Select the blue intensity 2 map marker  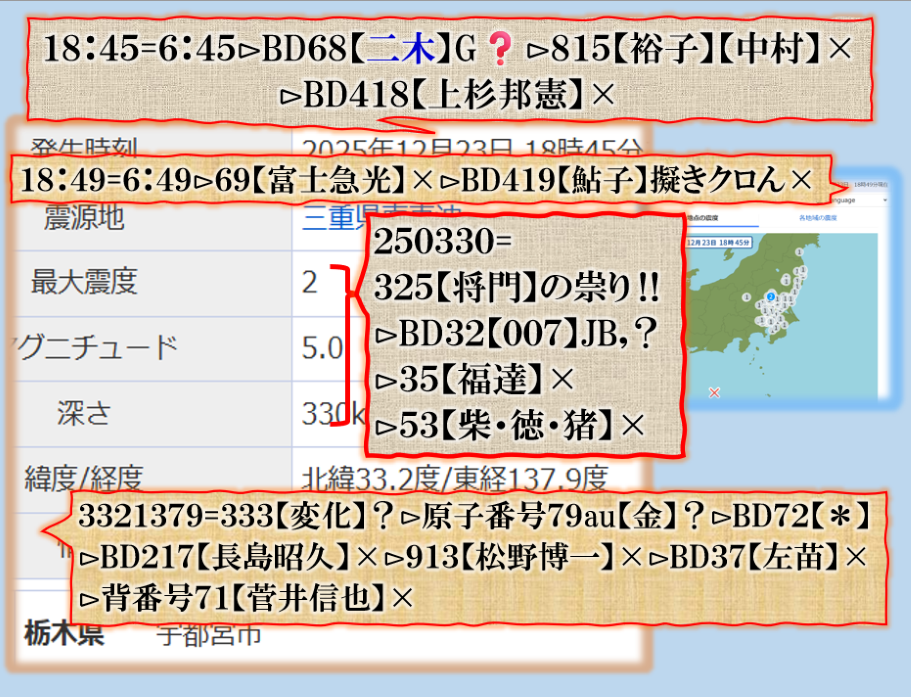(770, 296)
